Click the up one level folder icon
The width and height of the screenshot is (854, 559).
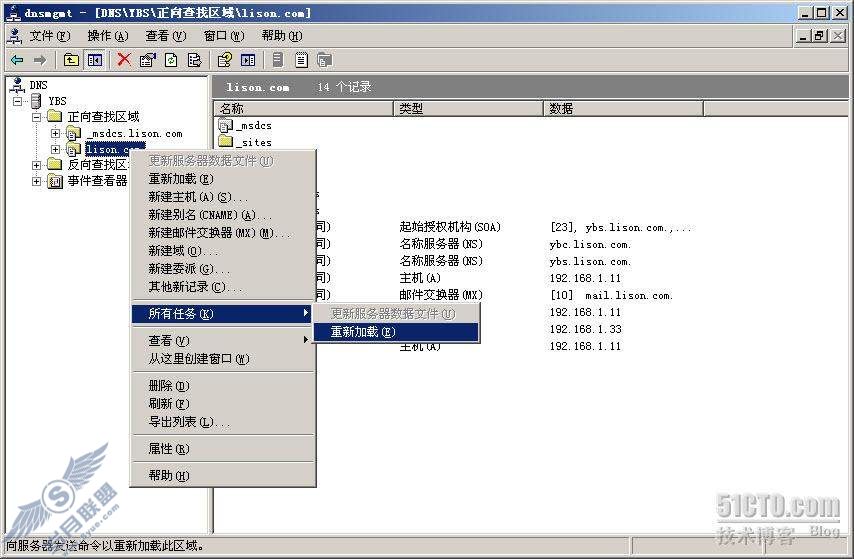coord(71,60)
